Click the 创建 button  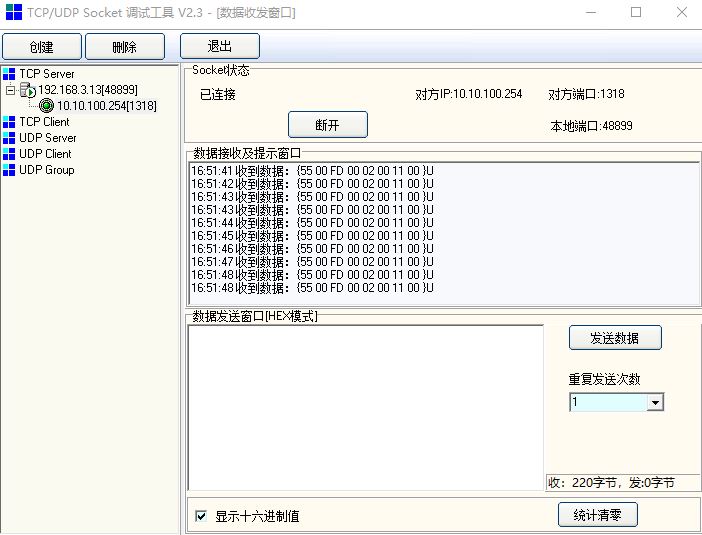42,47
